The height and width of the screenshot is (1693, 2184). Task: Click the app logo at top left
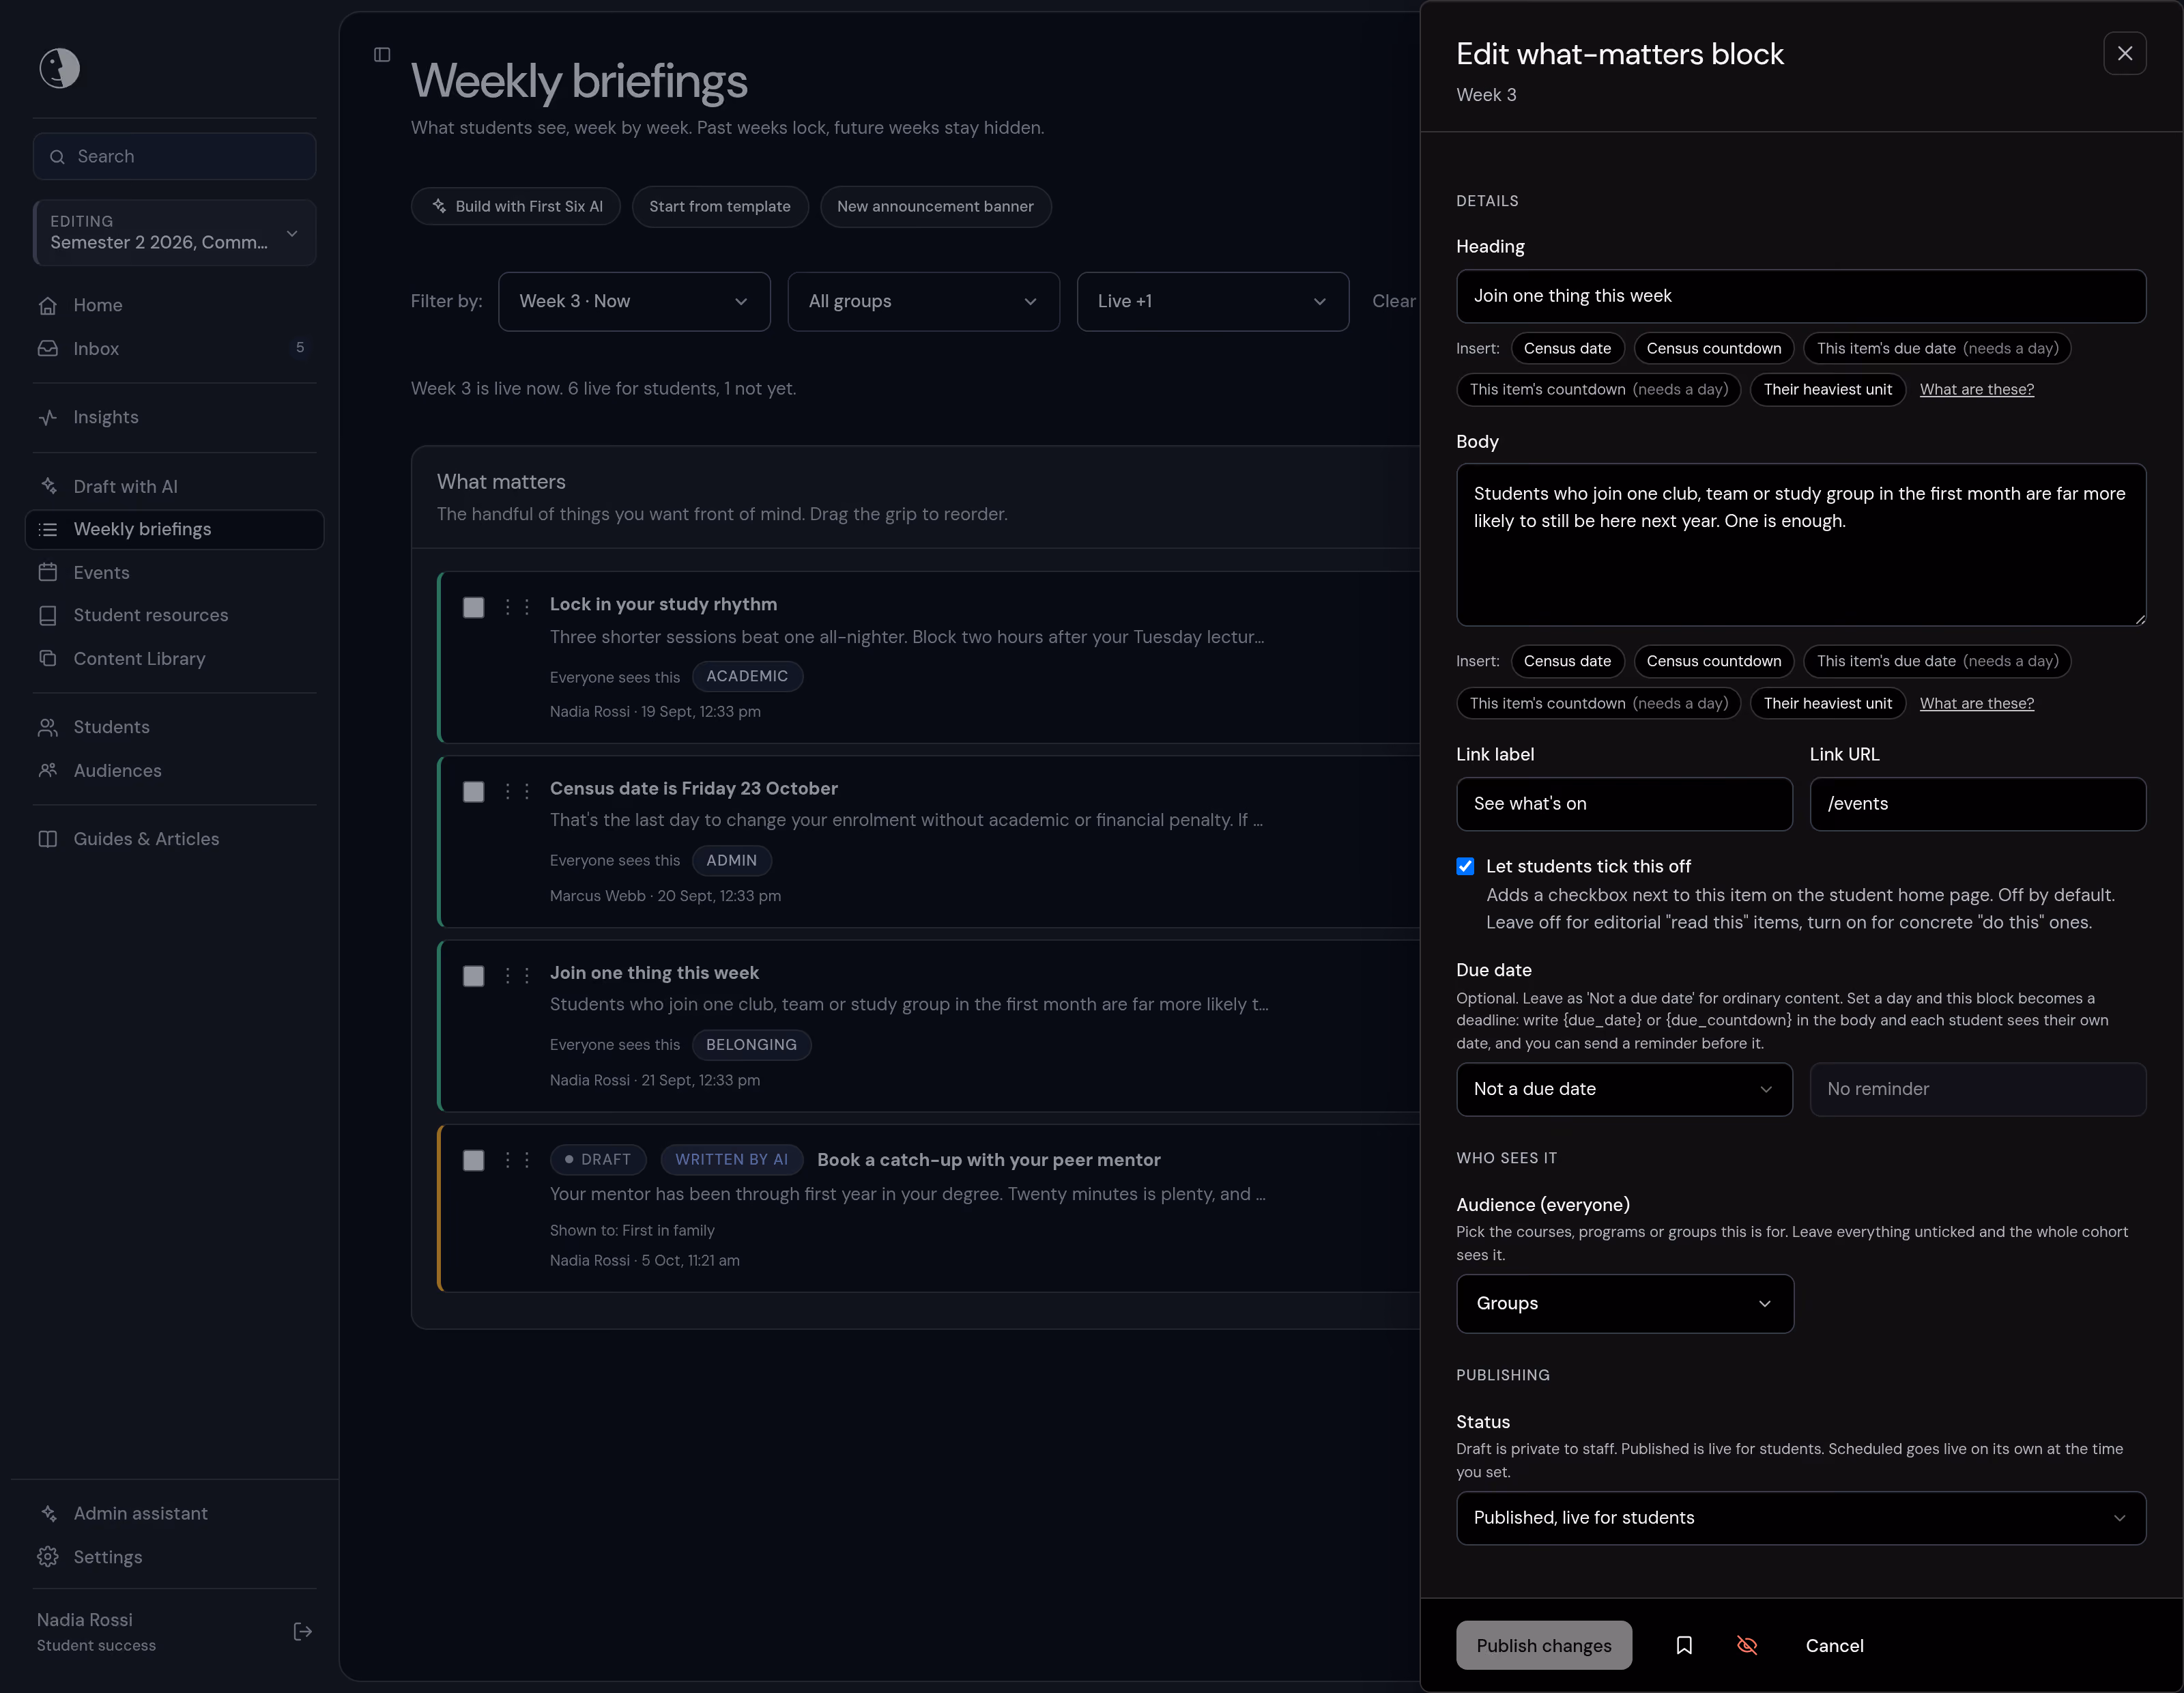point(59,68)
